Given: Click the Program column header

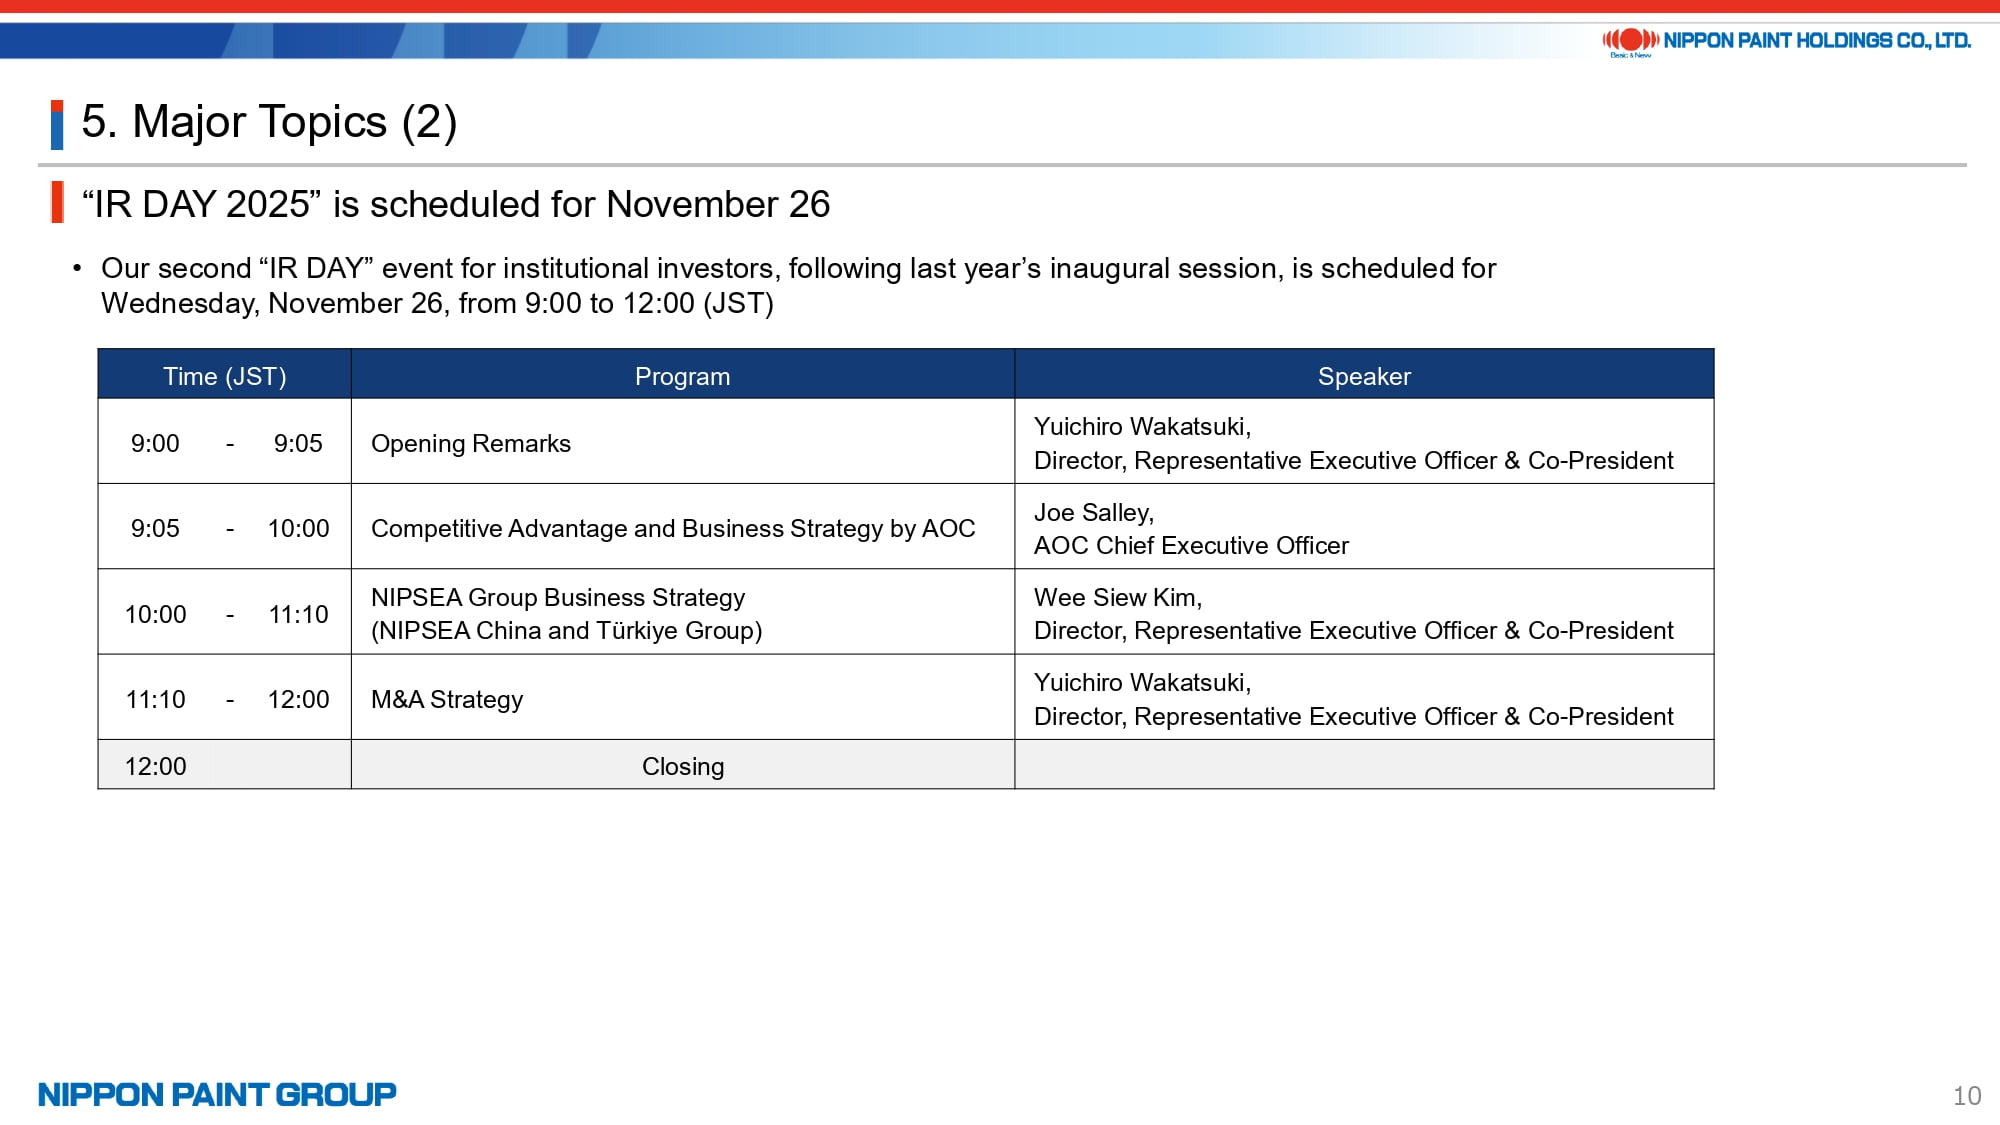Looking at the screenshot, I should click(x=682, y=376).
